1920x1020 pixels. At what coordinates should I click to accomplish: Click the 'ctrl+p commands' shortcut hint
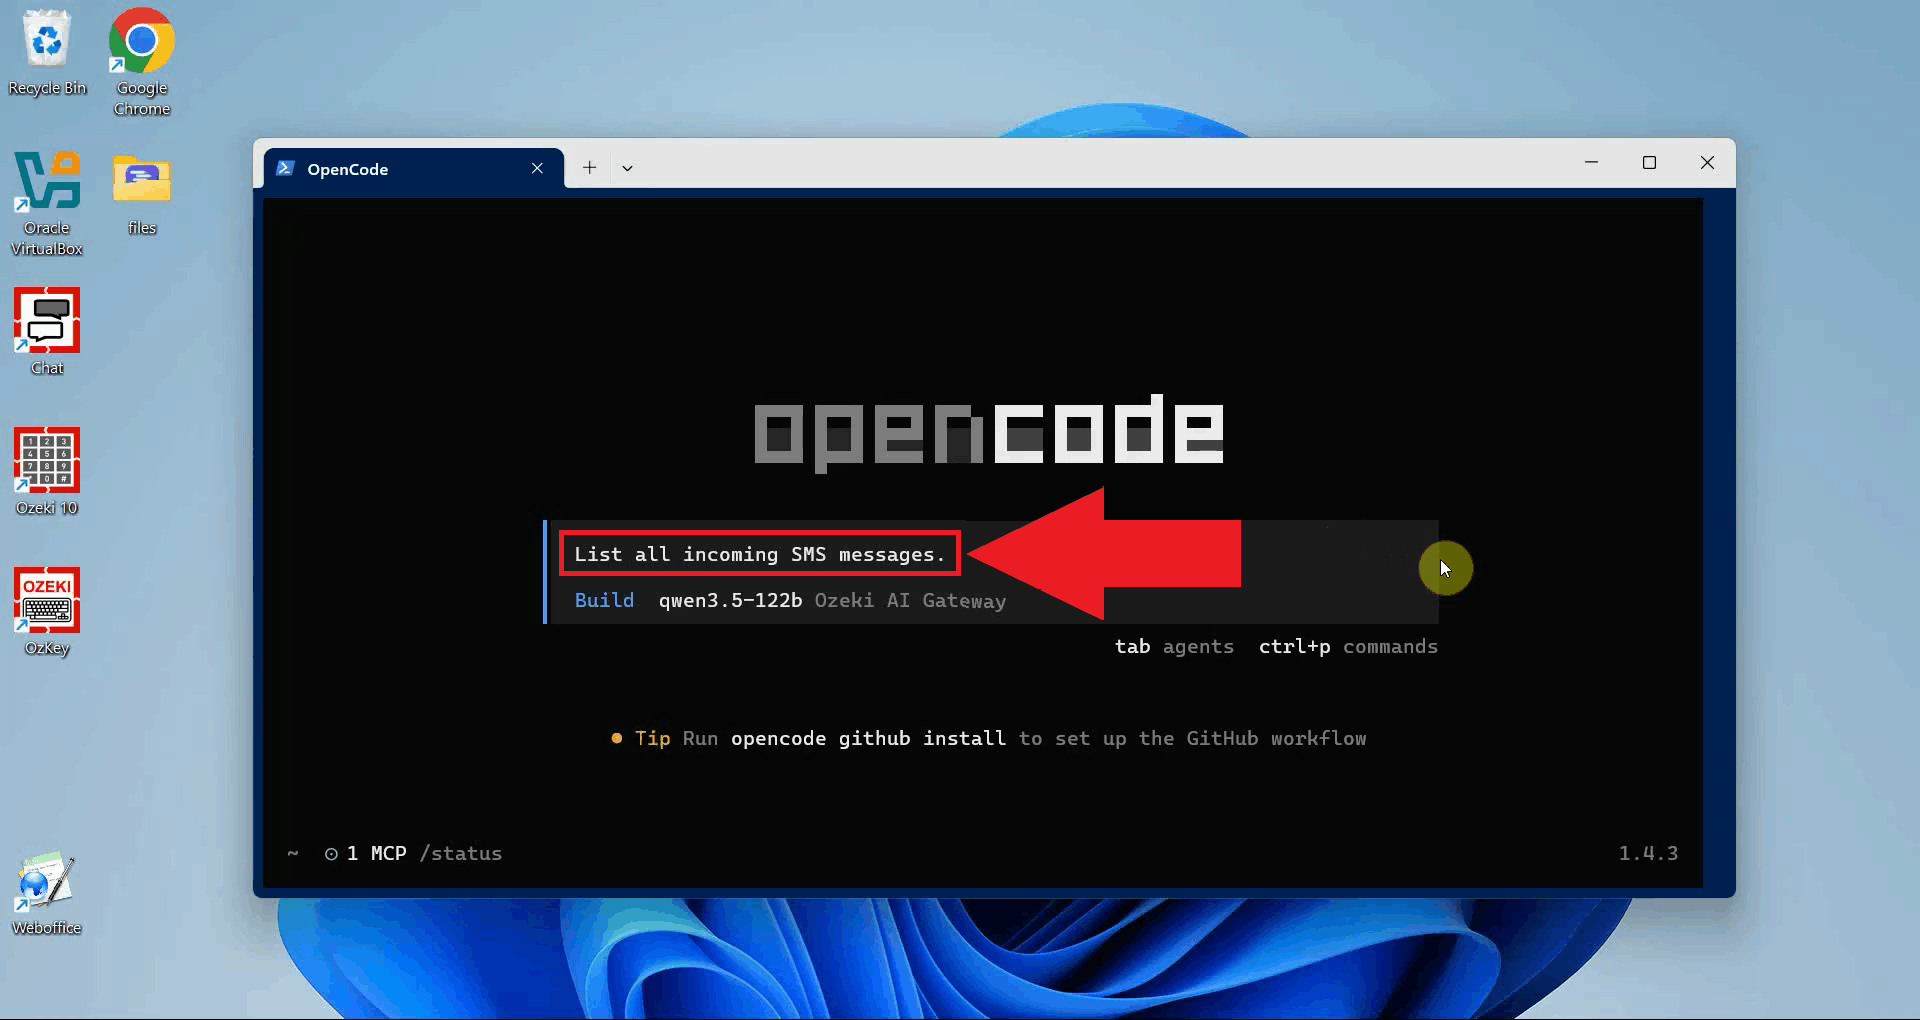(1348, 646)
